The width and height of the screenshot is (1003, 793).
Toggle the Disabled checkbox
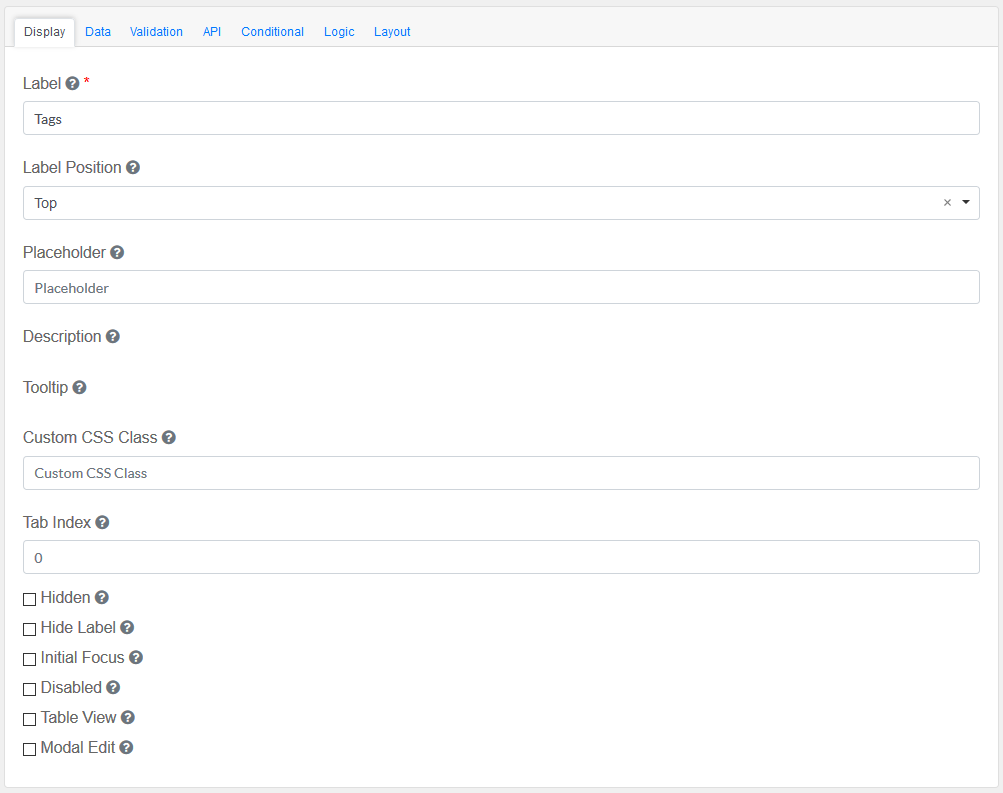pos(30,689)
